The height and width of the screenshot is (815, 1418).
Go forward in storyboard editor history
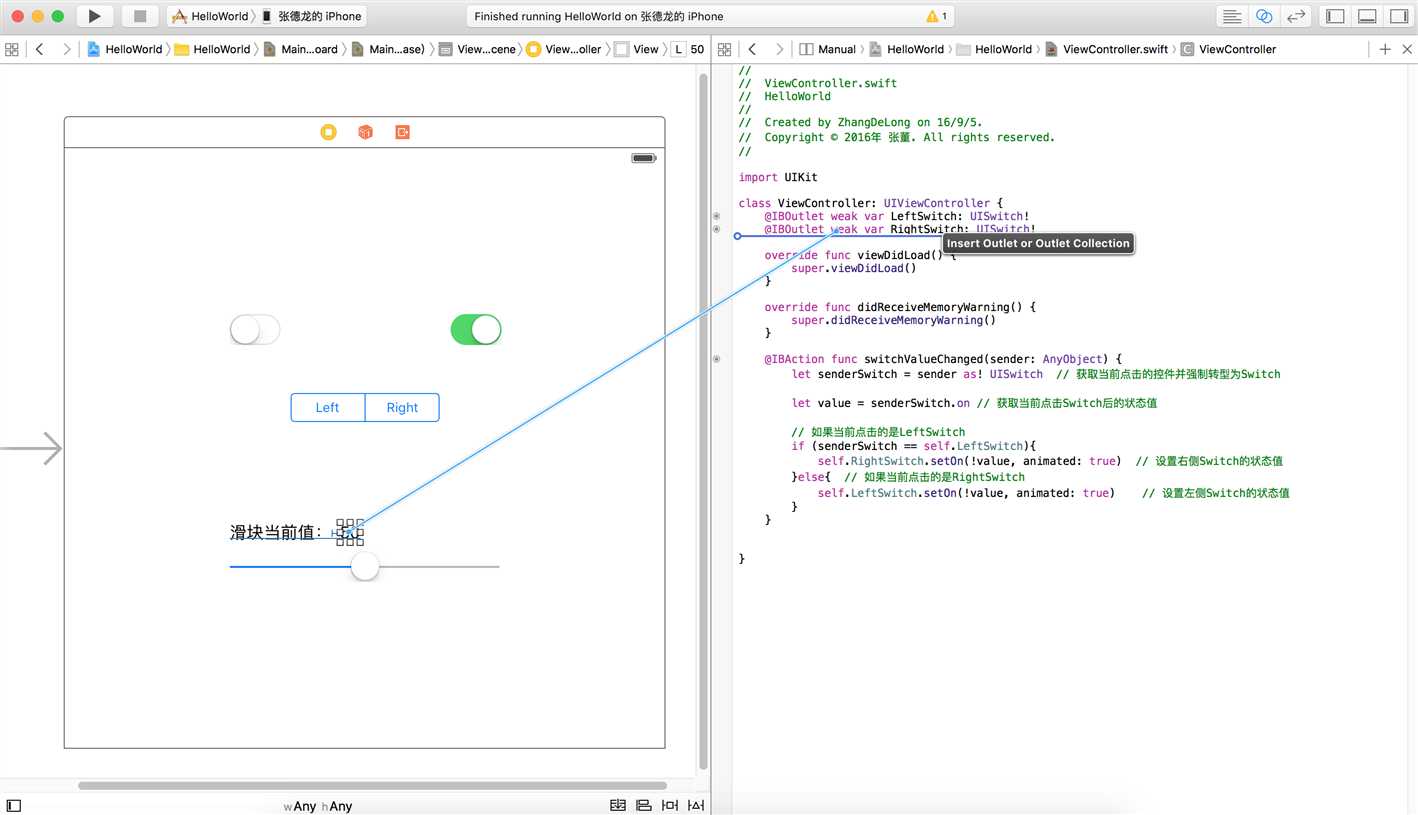coord(66,49)
